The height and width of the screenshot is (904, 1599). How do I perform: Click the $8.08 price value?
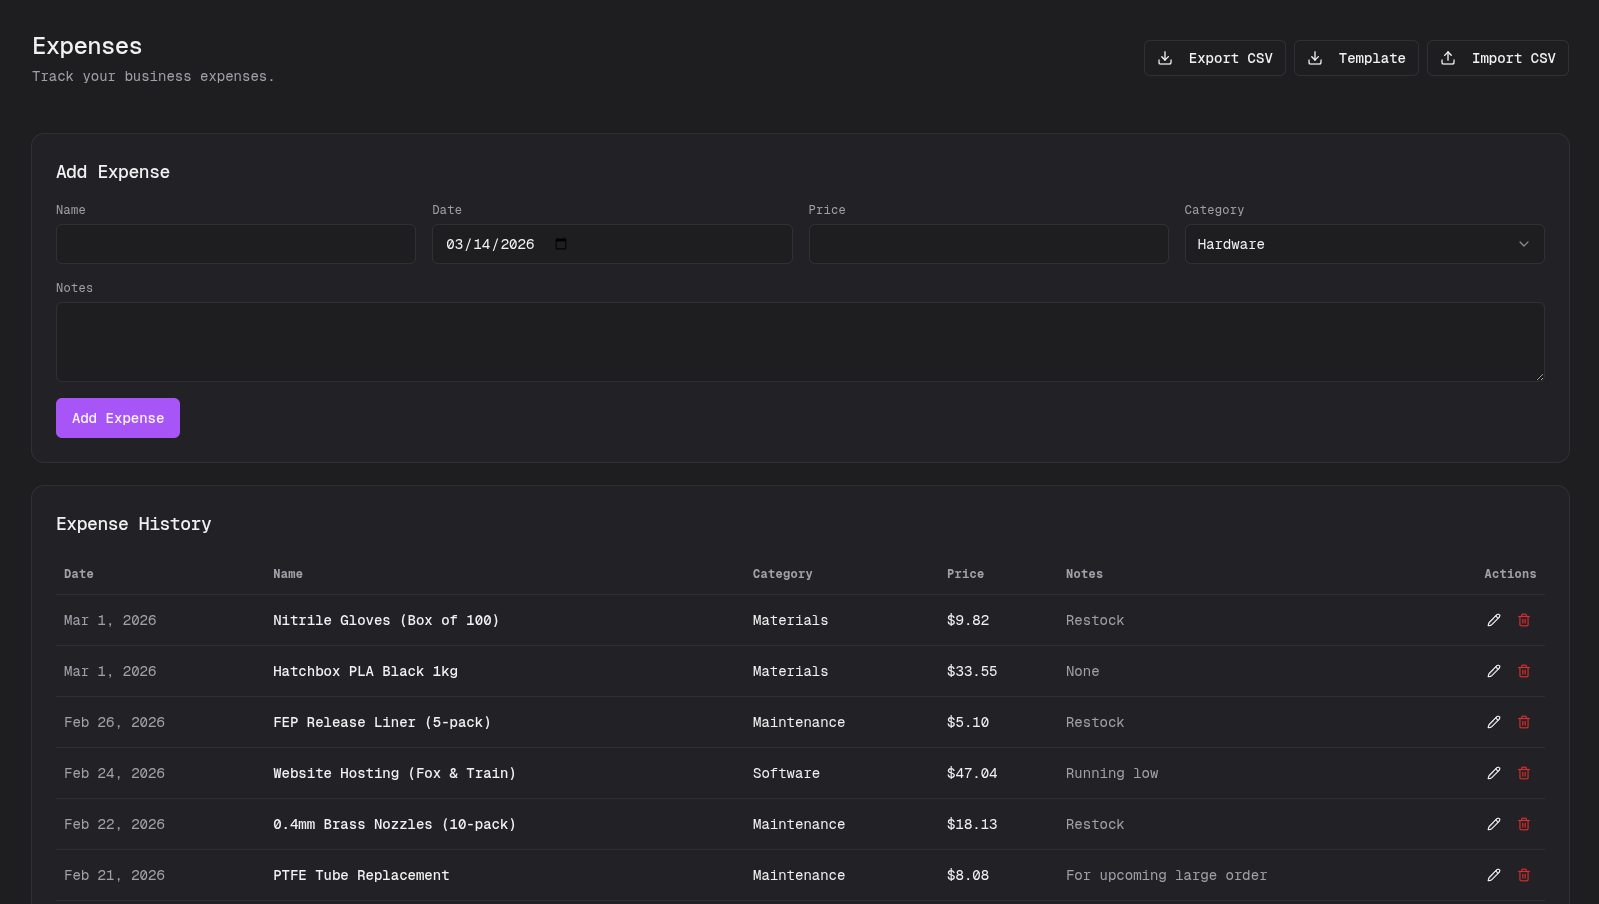(968, 875)
